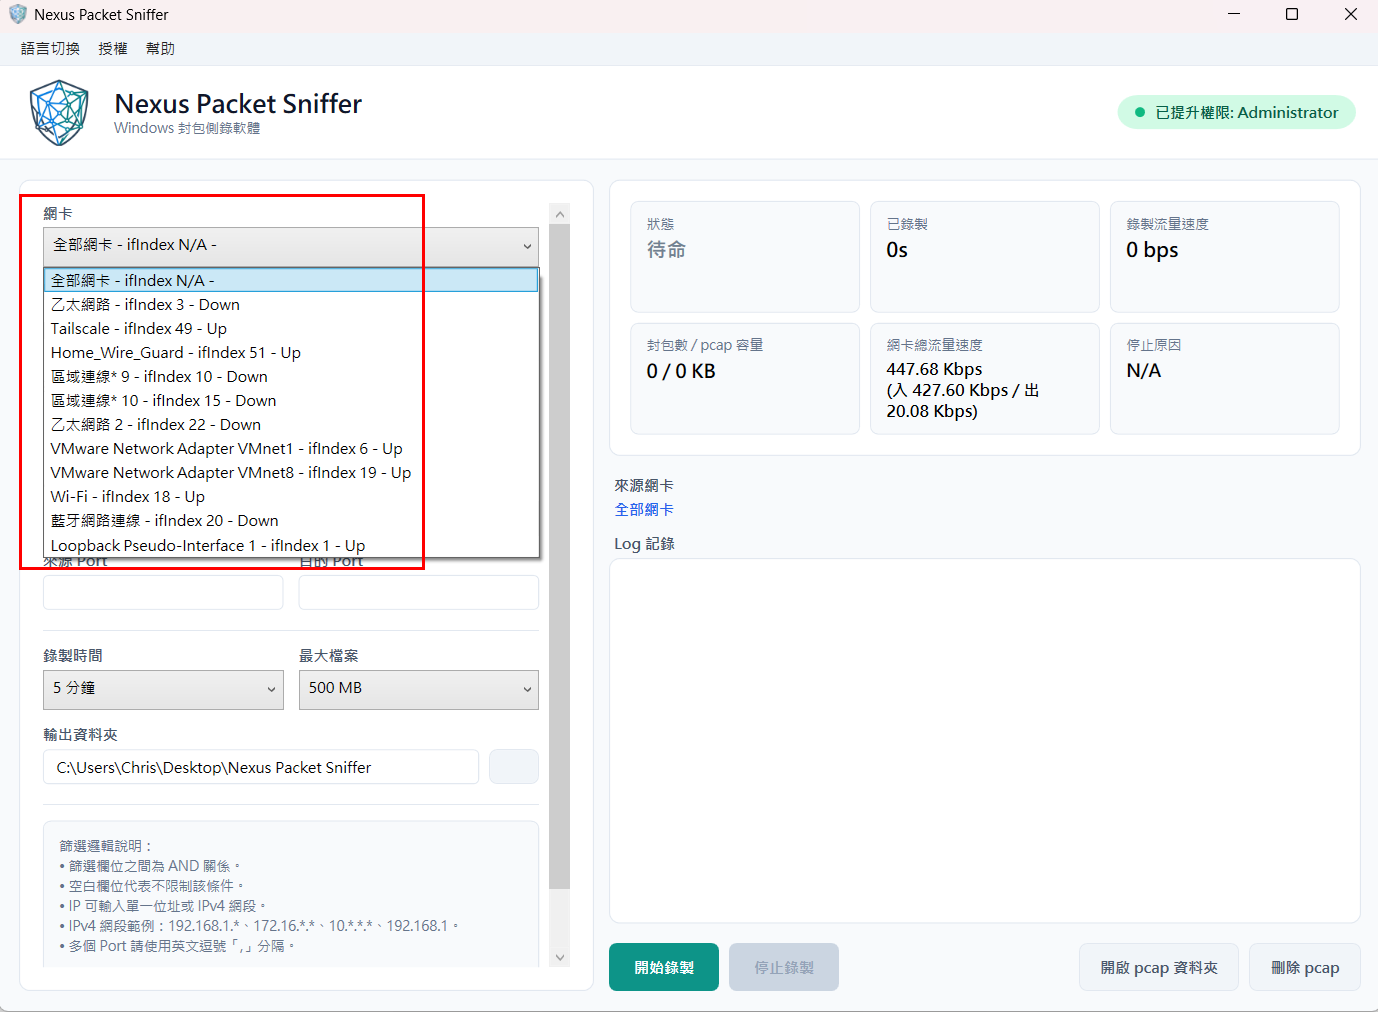
Task: Close the Nexus Packet Sniffer window
Action: coord(1350,14)
